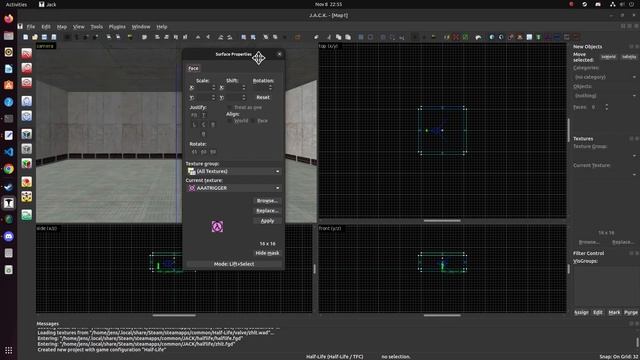The width and height of the screenshot is (640, 360).
Task: Select the red arrow tool in left toolbox
Action: click(27, 53)
